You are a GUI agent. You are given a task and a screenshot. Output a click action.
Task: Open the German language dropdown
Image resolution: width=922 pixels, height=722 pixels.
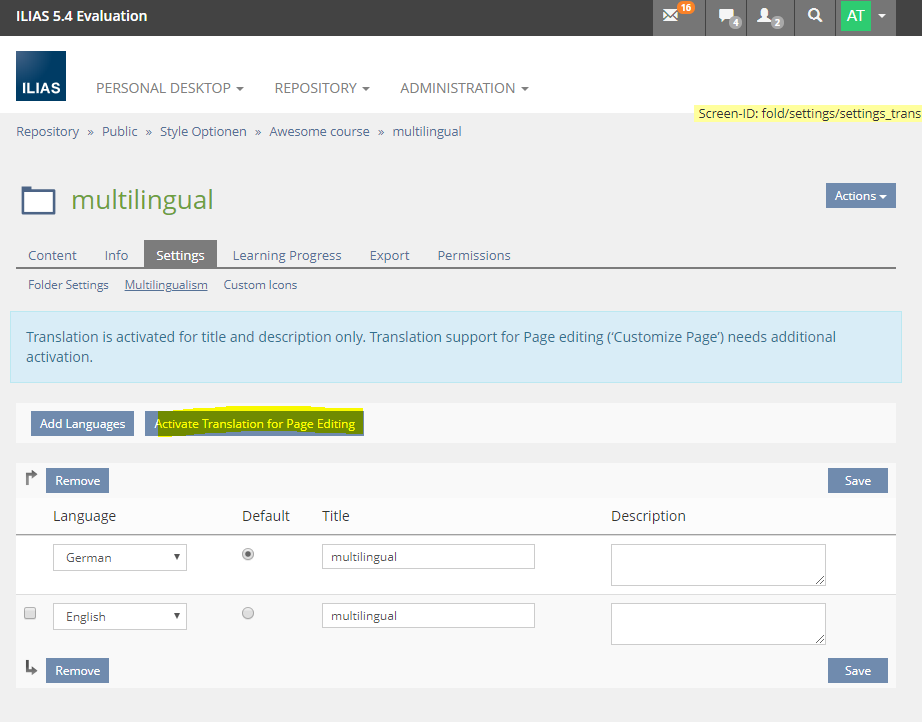[x=120, y=557]
